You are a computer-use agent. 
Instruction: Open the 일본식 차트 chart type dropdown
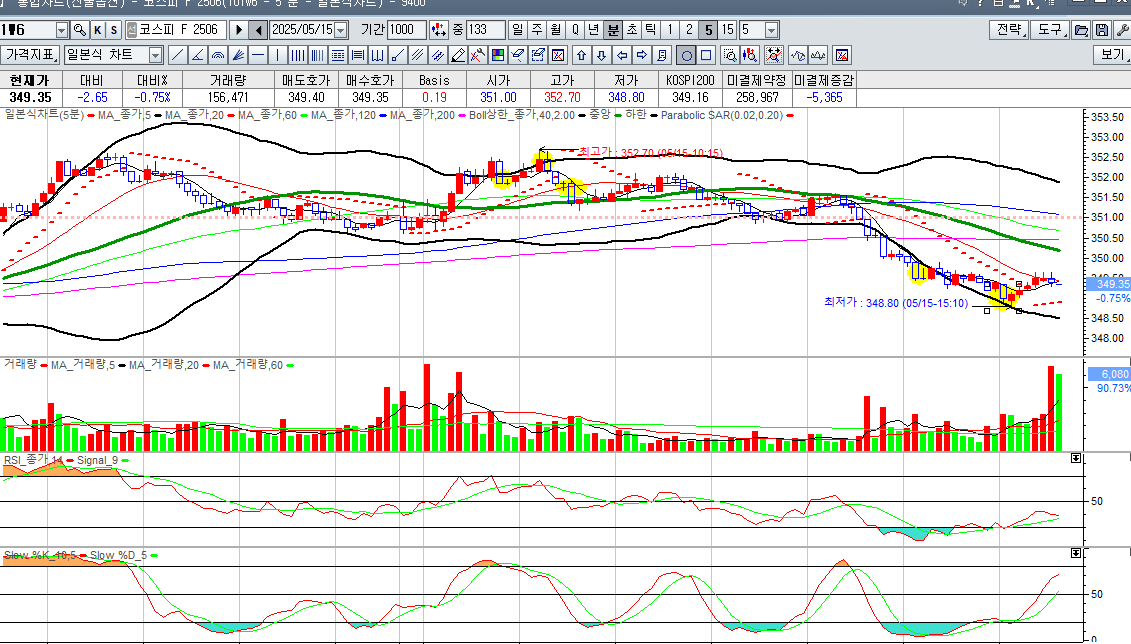(156, 55)
